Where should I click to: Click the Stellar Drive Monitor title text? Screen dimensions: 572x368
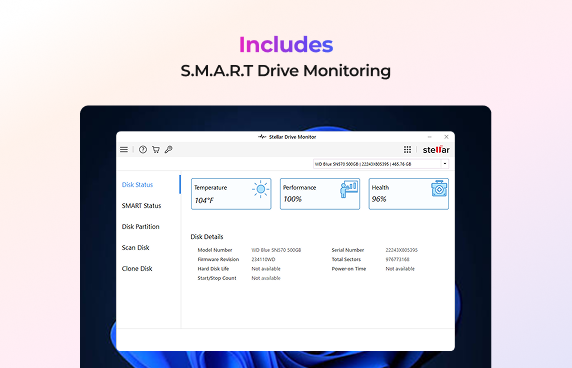[292, 137]
